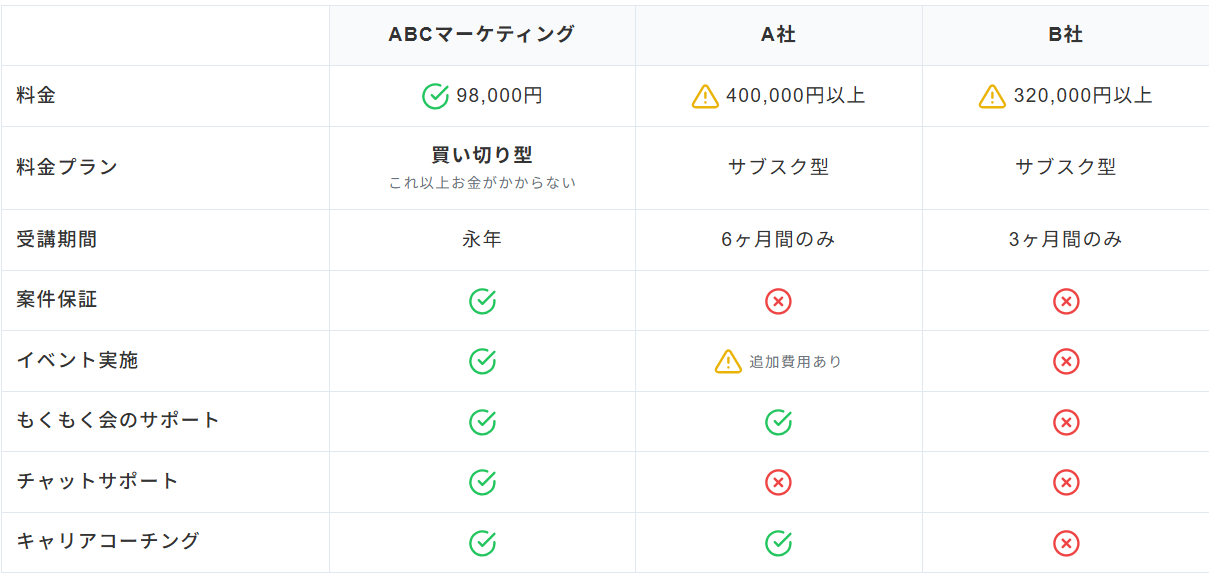
Task: Click the 永年 cell in 受講期間 row
Action: click(482, 240)
